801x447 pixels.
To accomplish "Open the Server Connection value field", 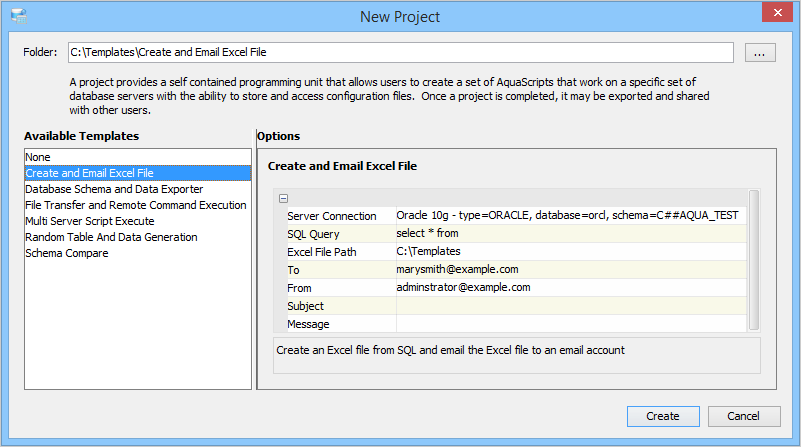I will 570,215.
